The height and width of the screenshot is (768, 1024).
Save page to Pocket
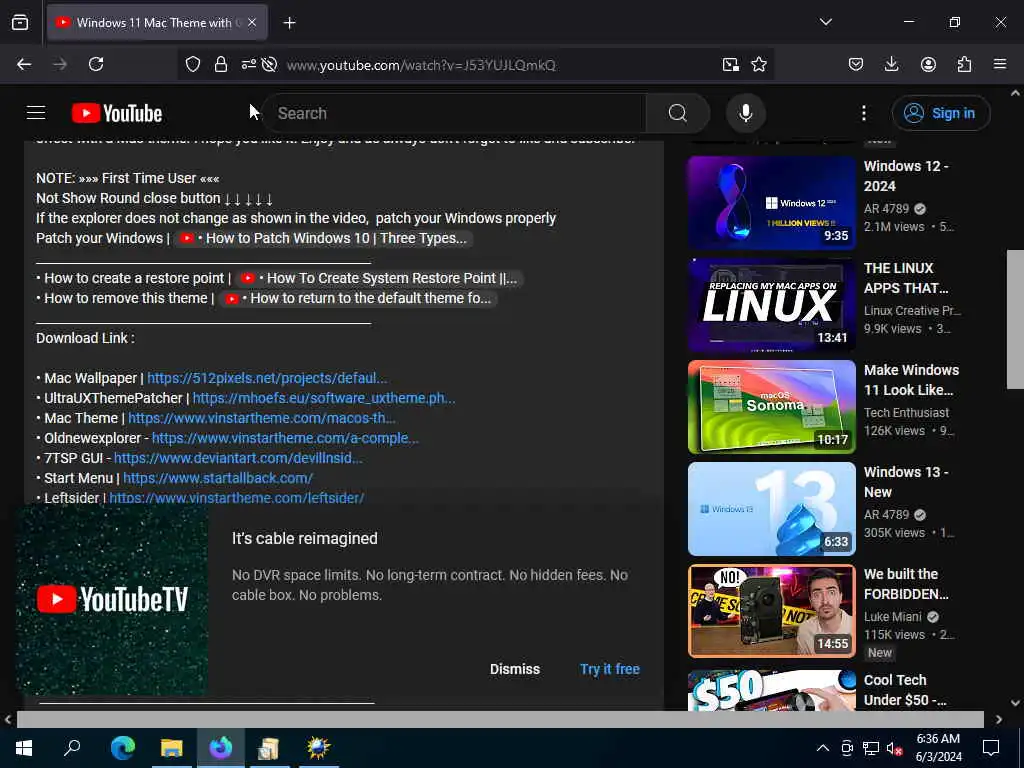tap(856, 64)
